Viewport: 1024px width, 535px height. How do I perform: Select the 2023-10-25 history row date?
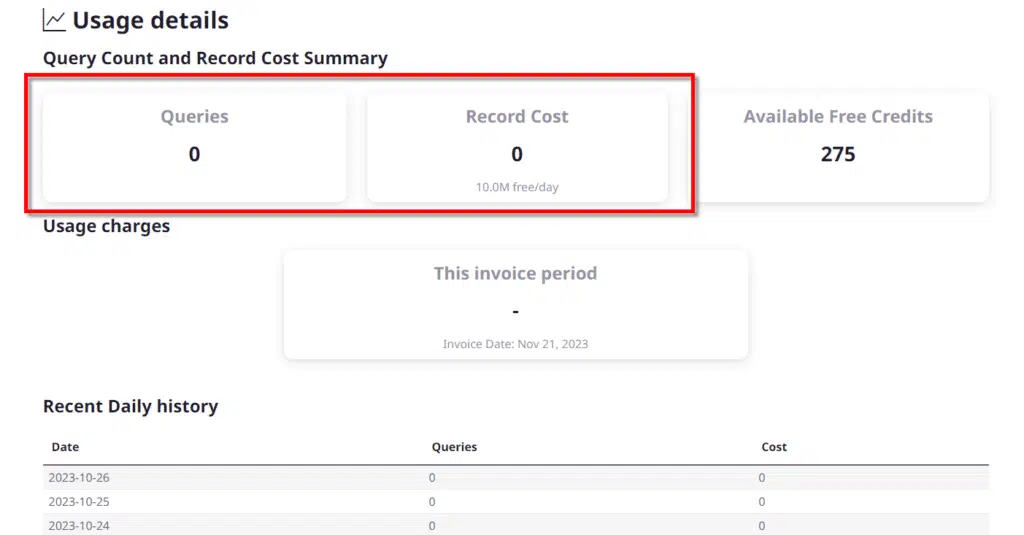coord(79,502)
